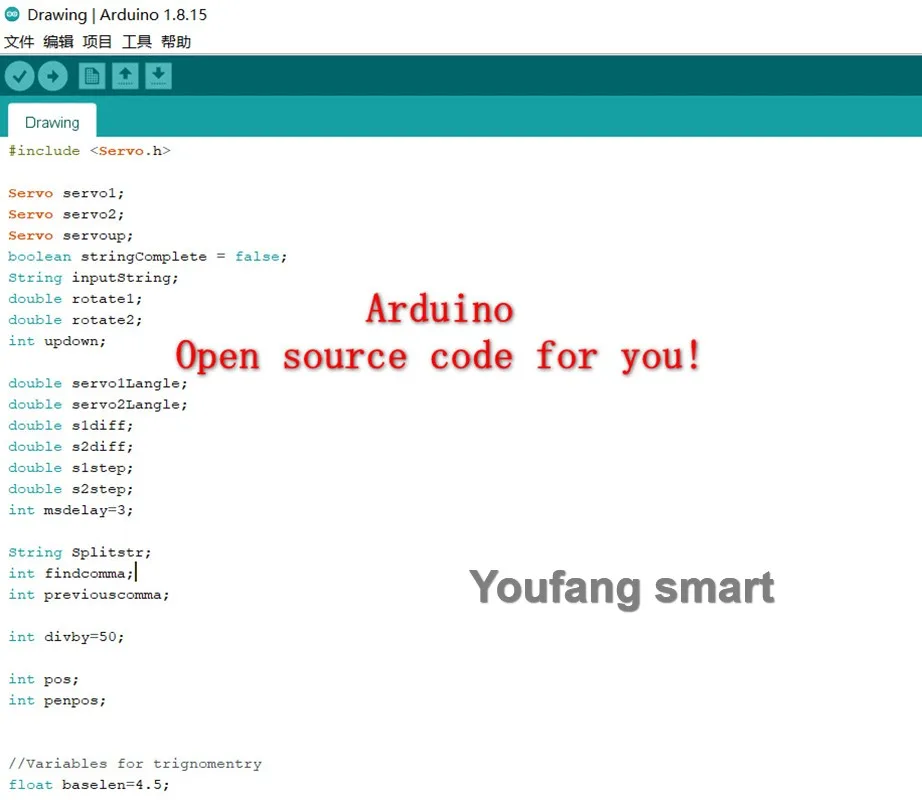This screenshot has width=922, height=800.
Task: Open the 帮助 (Help) menu
Action: coord(176,42)
